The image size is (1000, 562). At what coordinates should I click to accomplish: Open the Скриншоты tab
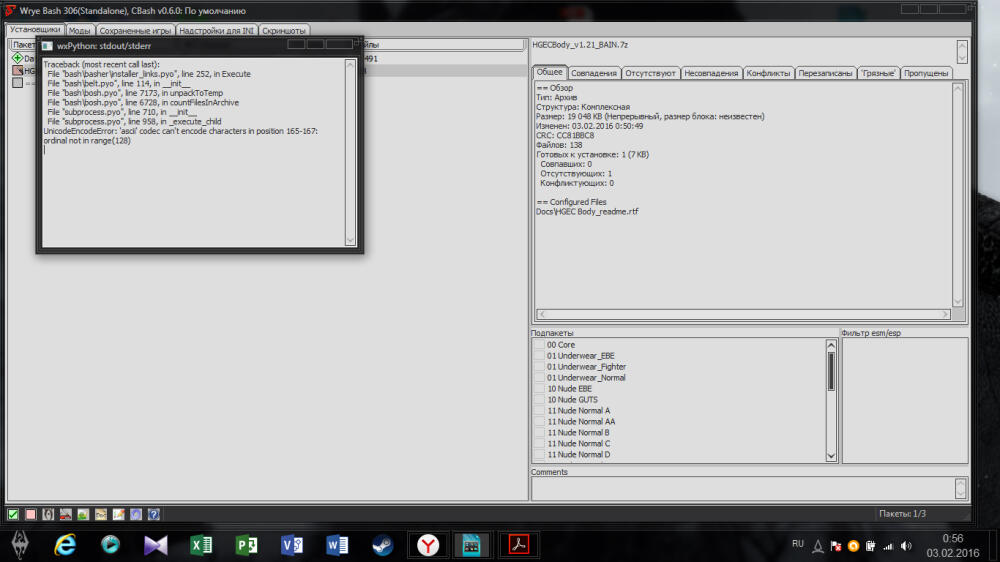click(x=284, y=31)
